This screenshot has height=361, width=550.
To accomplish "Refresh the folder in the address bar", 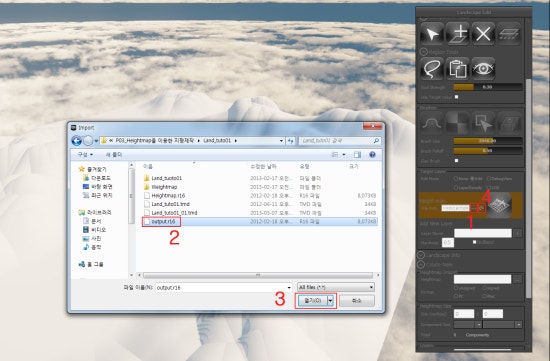I will (x=290, y=141).
